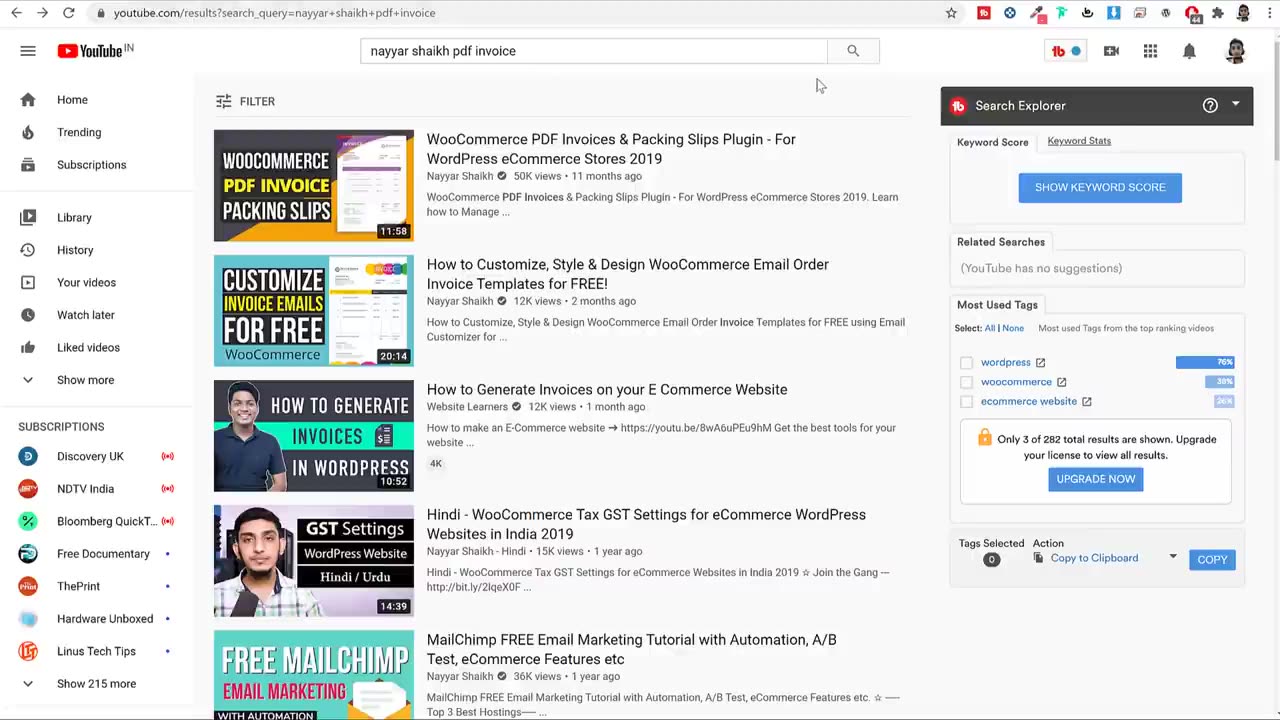This screenshot has height=720, width=1280.
Task: Check the woocommerce tag checkbox
Action: click(x=966, y=382)
